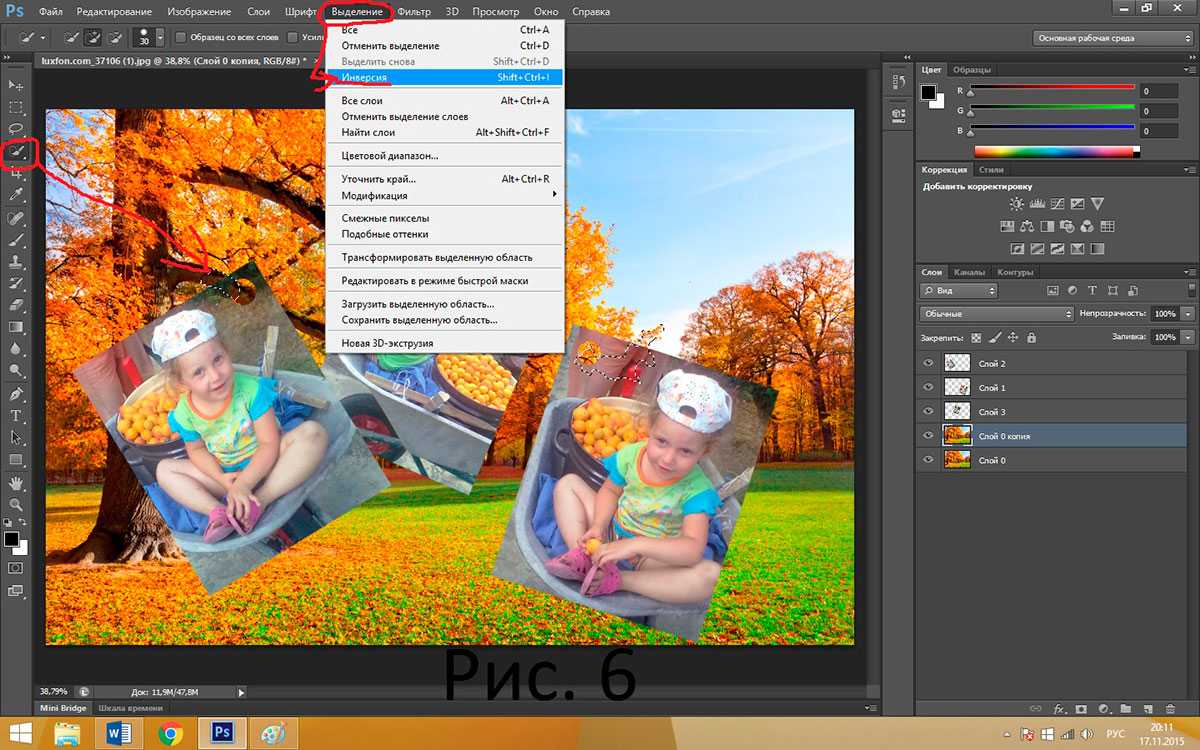Select the Lasso tool
The width and height of the screenshot is (1200, 750).
click(x=17, y=129)
